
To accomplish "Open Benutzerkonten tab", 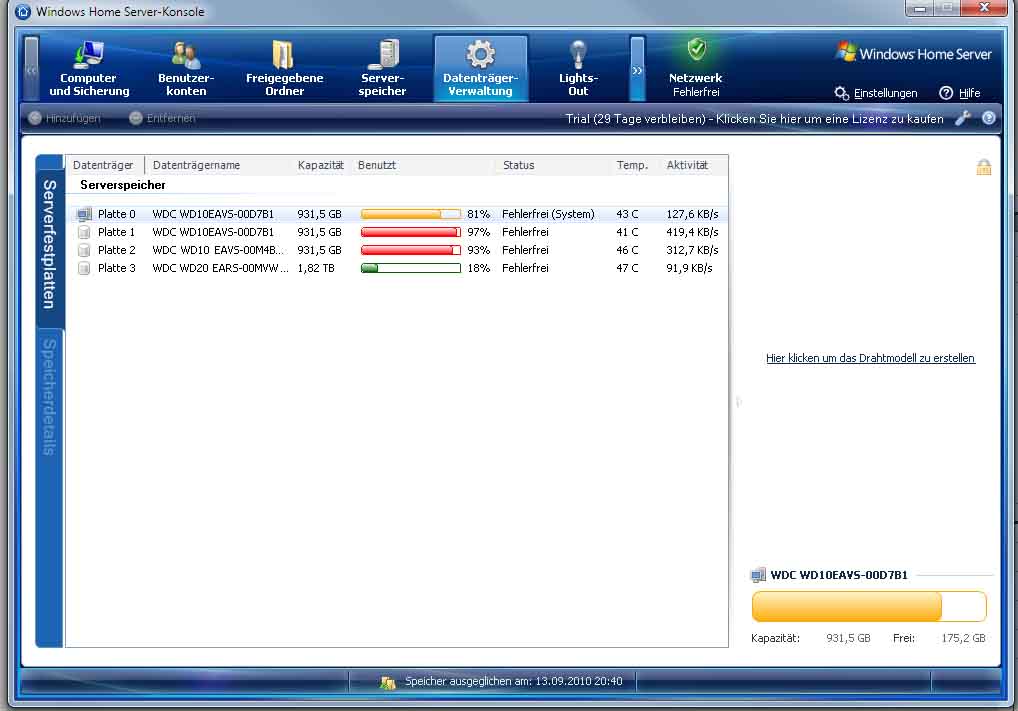I will click(x=186, y=69).
